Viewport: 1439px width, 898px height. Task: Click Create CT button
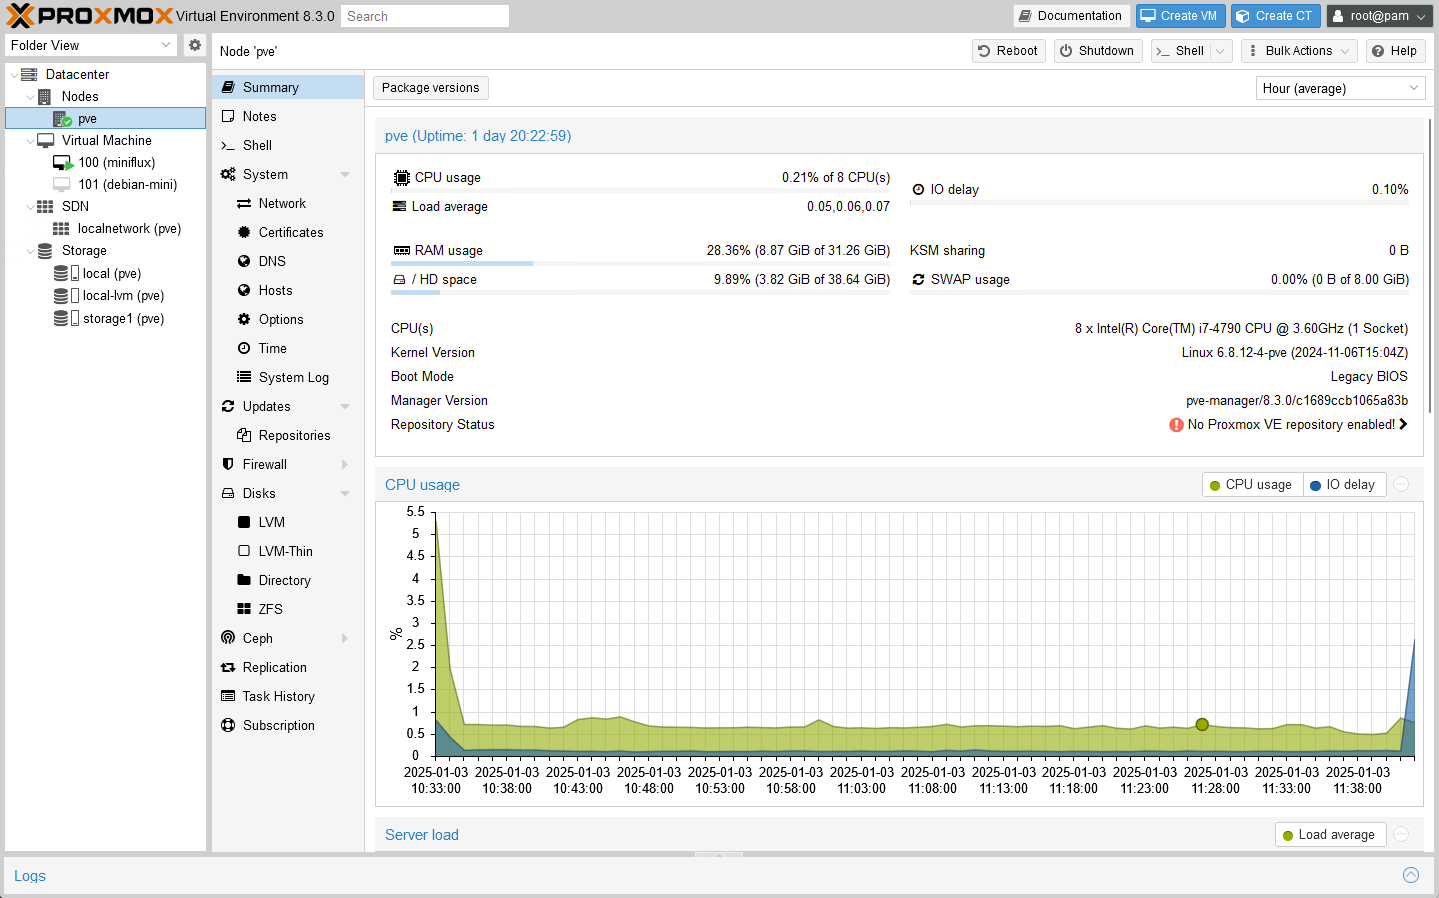[1274, 16]
